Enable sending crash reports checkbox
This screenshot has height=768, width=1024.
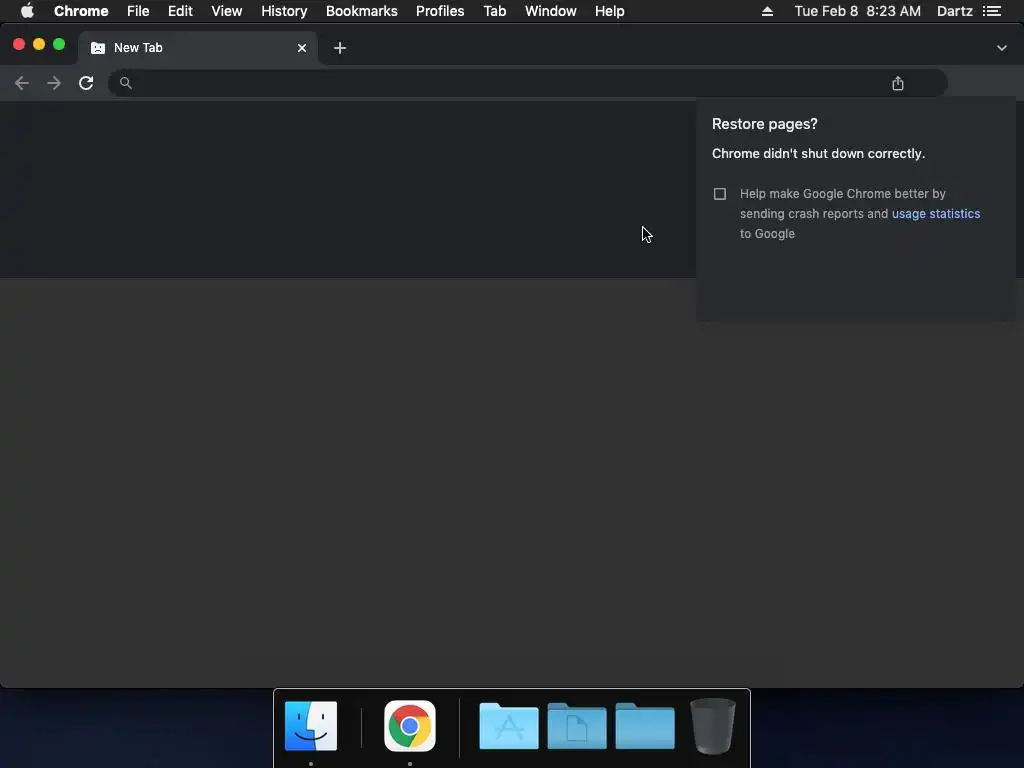coord(720,194)
